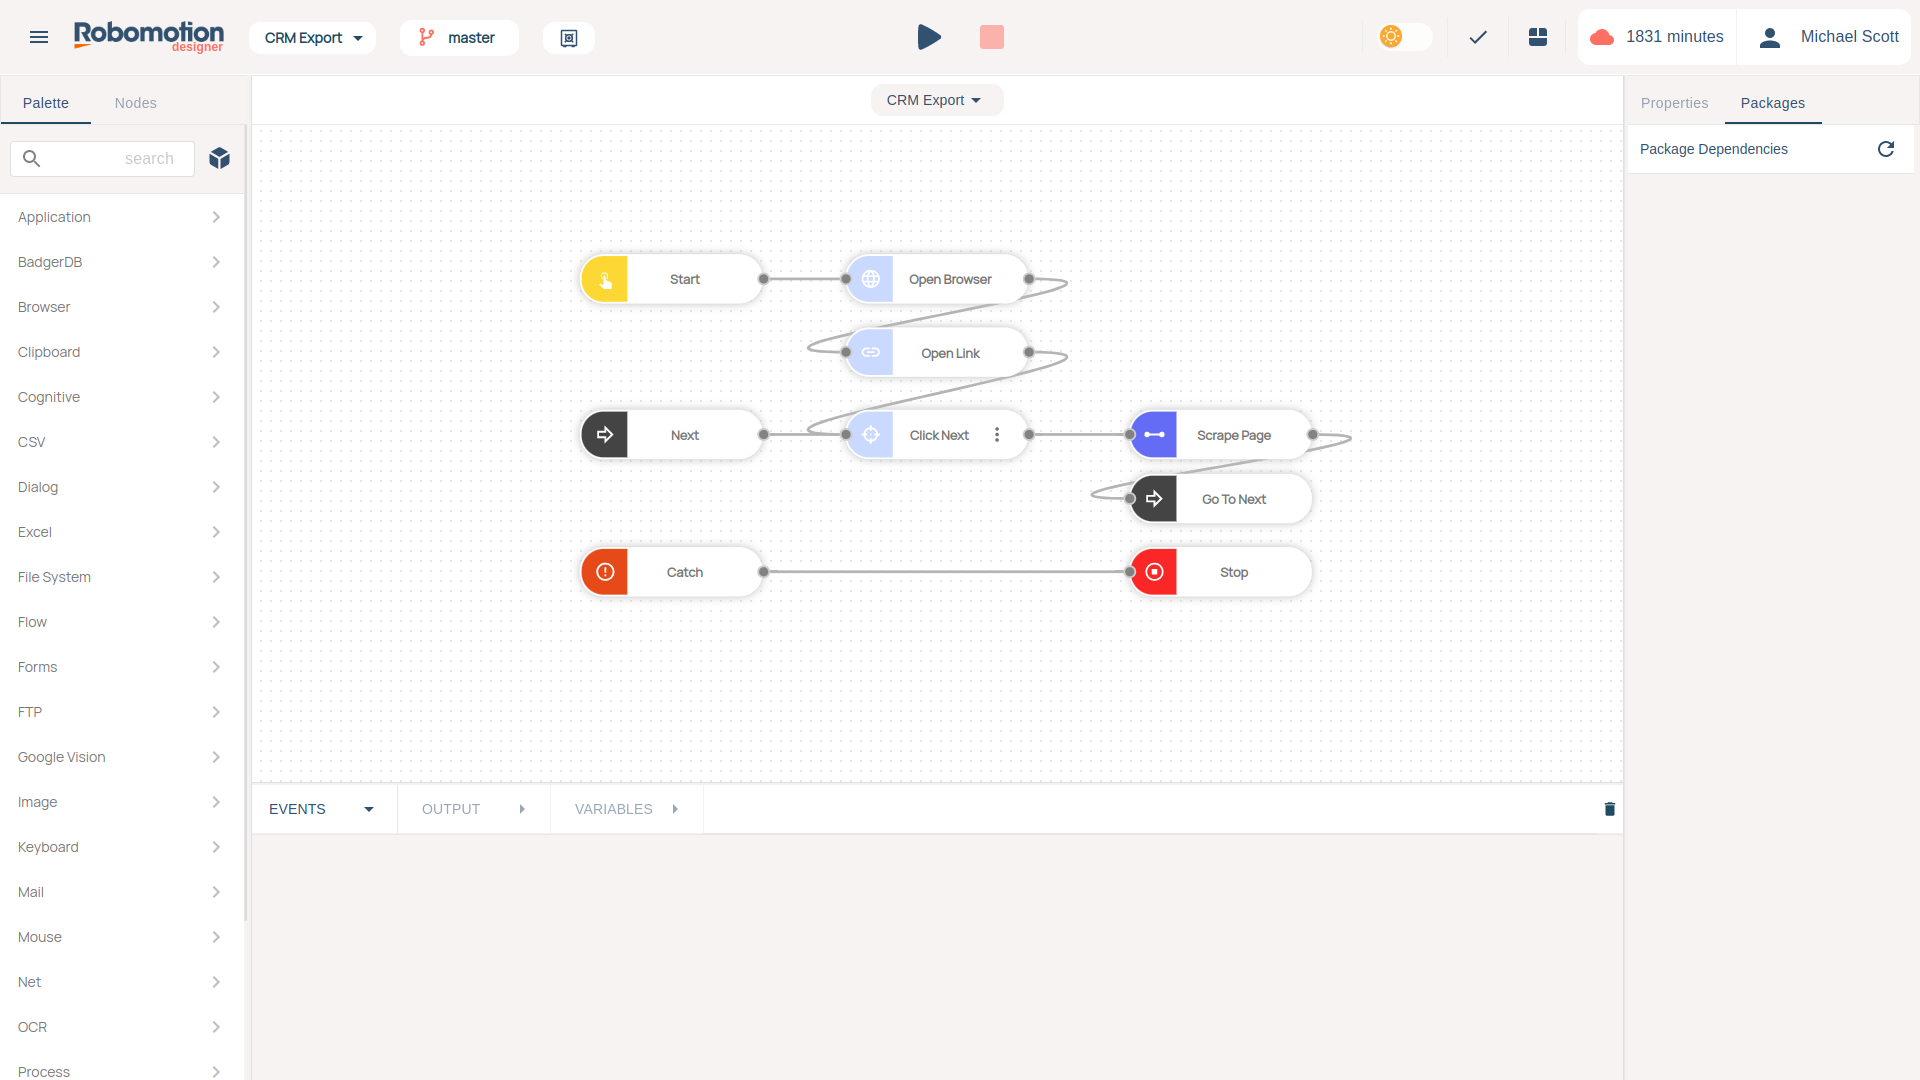This screenshot has width=1920, height=1080.
Task: Open Michael Scott user profile
Action: click(x=1770, y=37)
